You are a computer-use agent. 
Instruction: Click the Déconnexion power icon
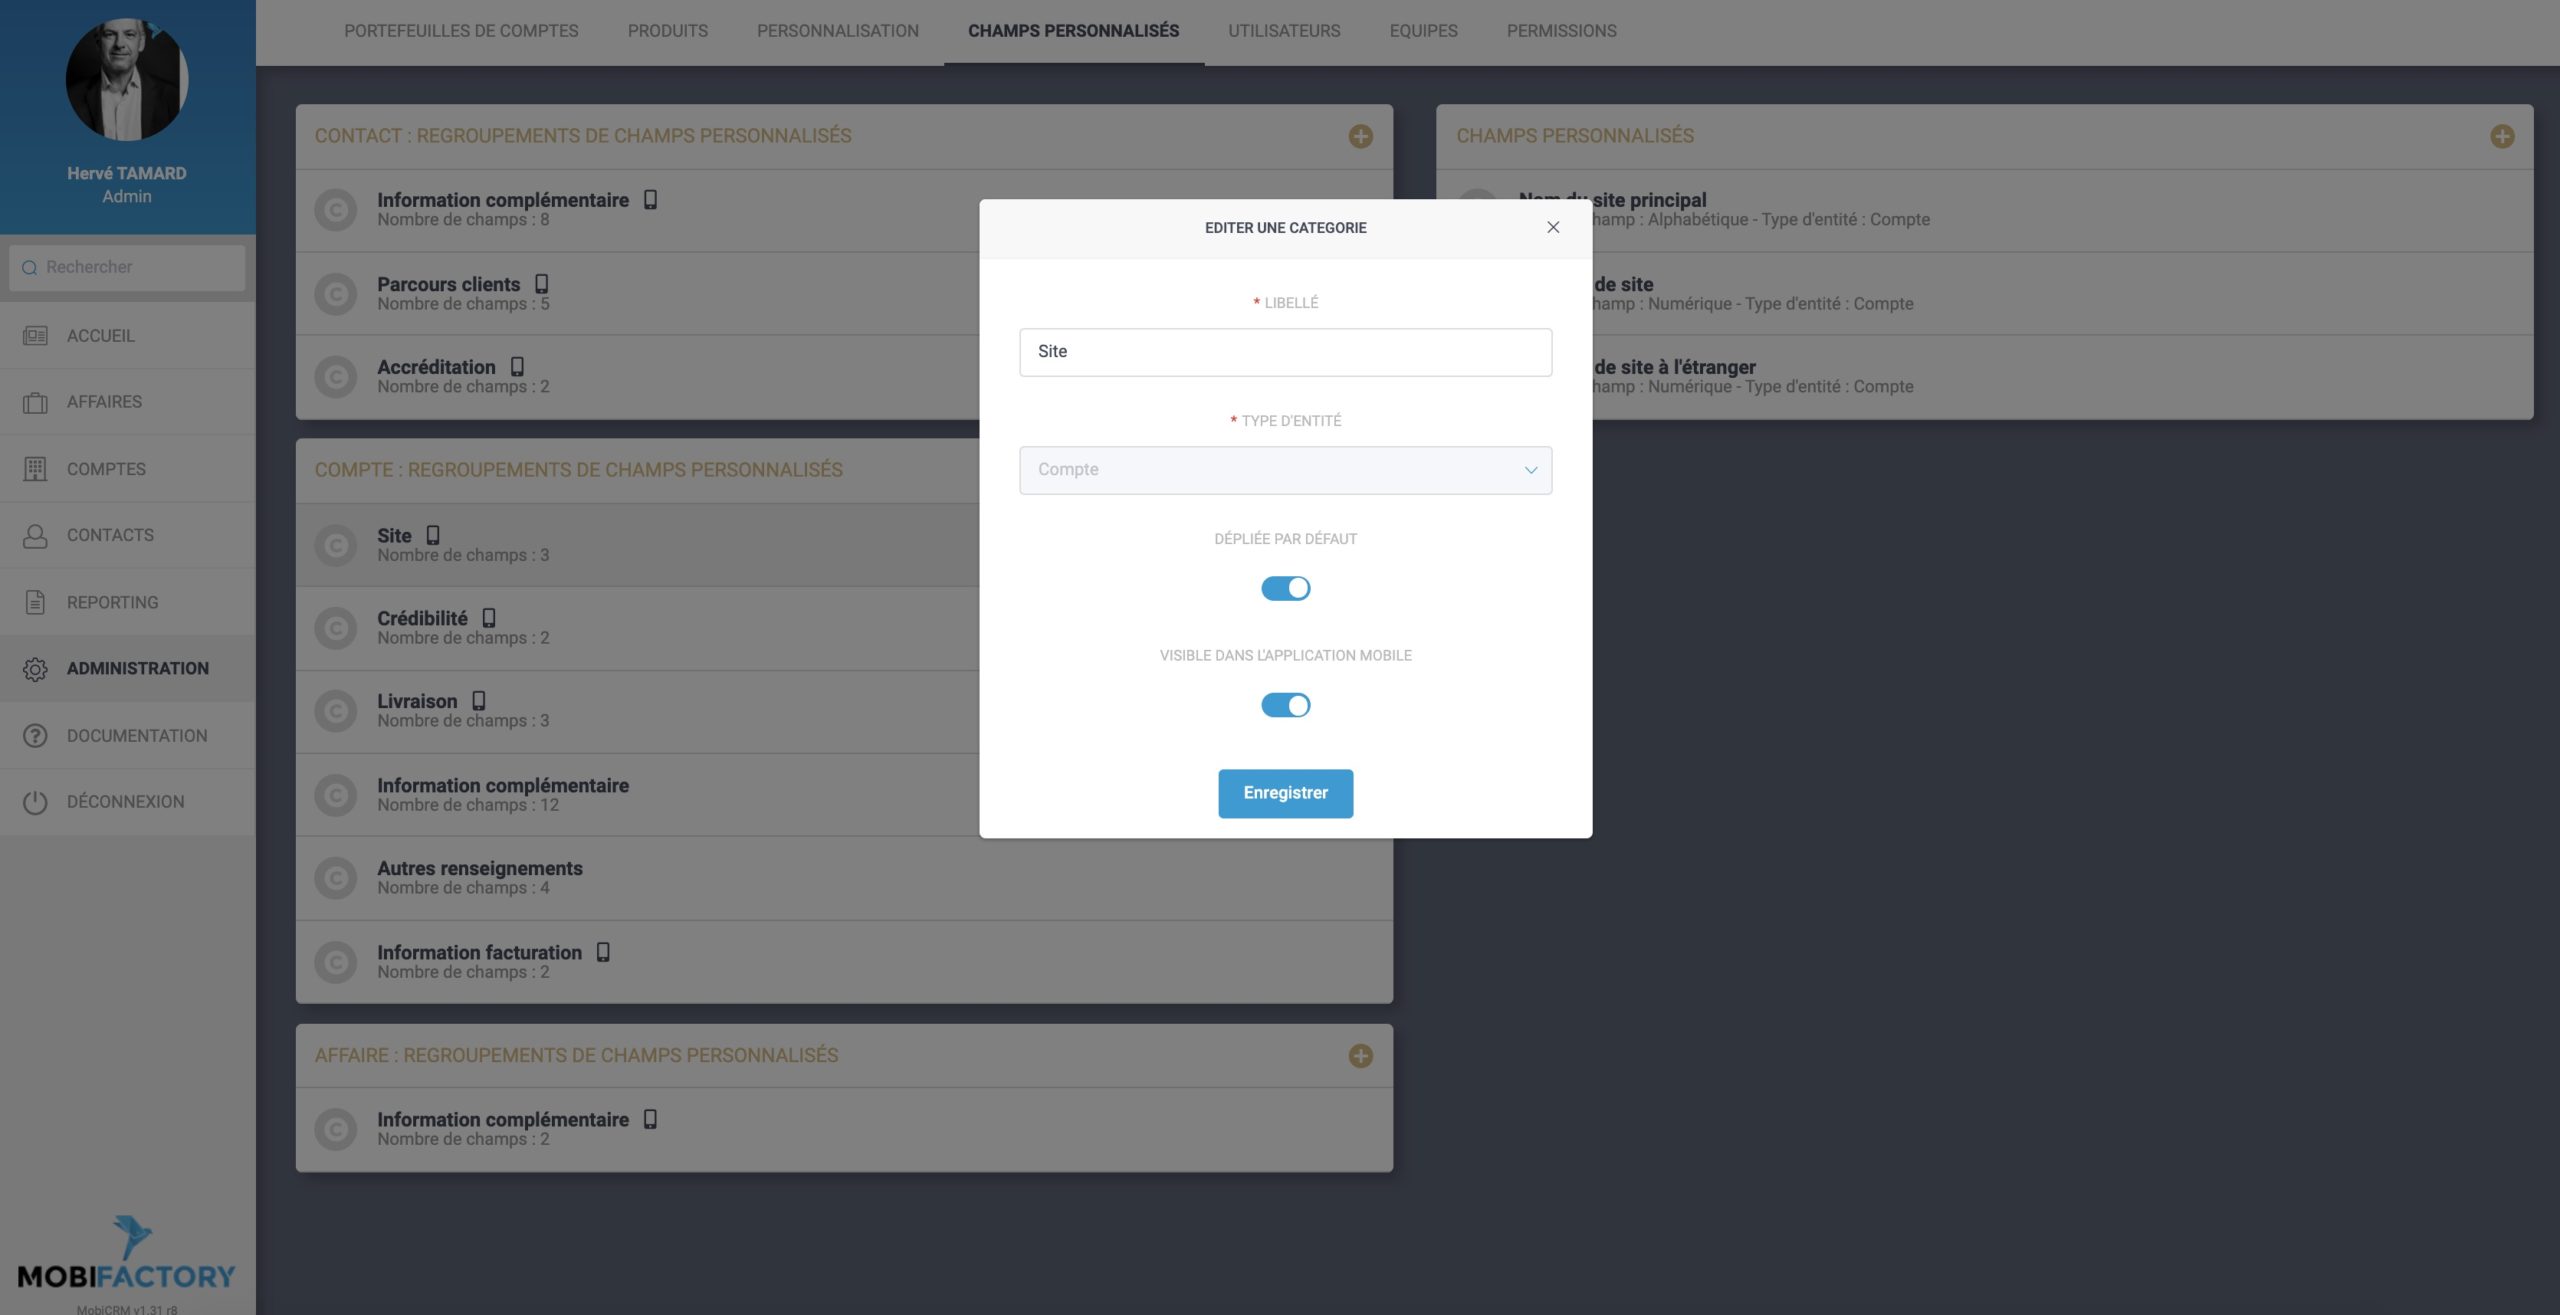point(35,802)
